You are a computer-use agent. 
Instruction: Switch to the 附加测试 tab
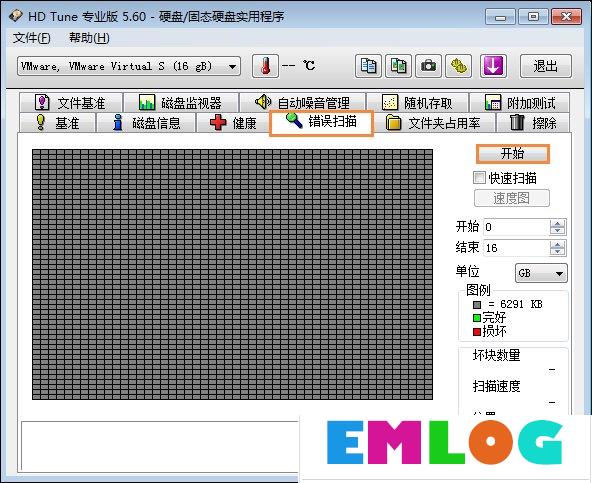pos(520,103)
